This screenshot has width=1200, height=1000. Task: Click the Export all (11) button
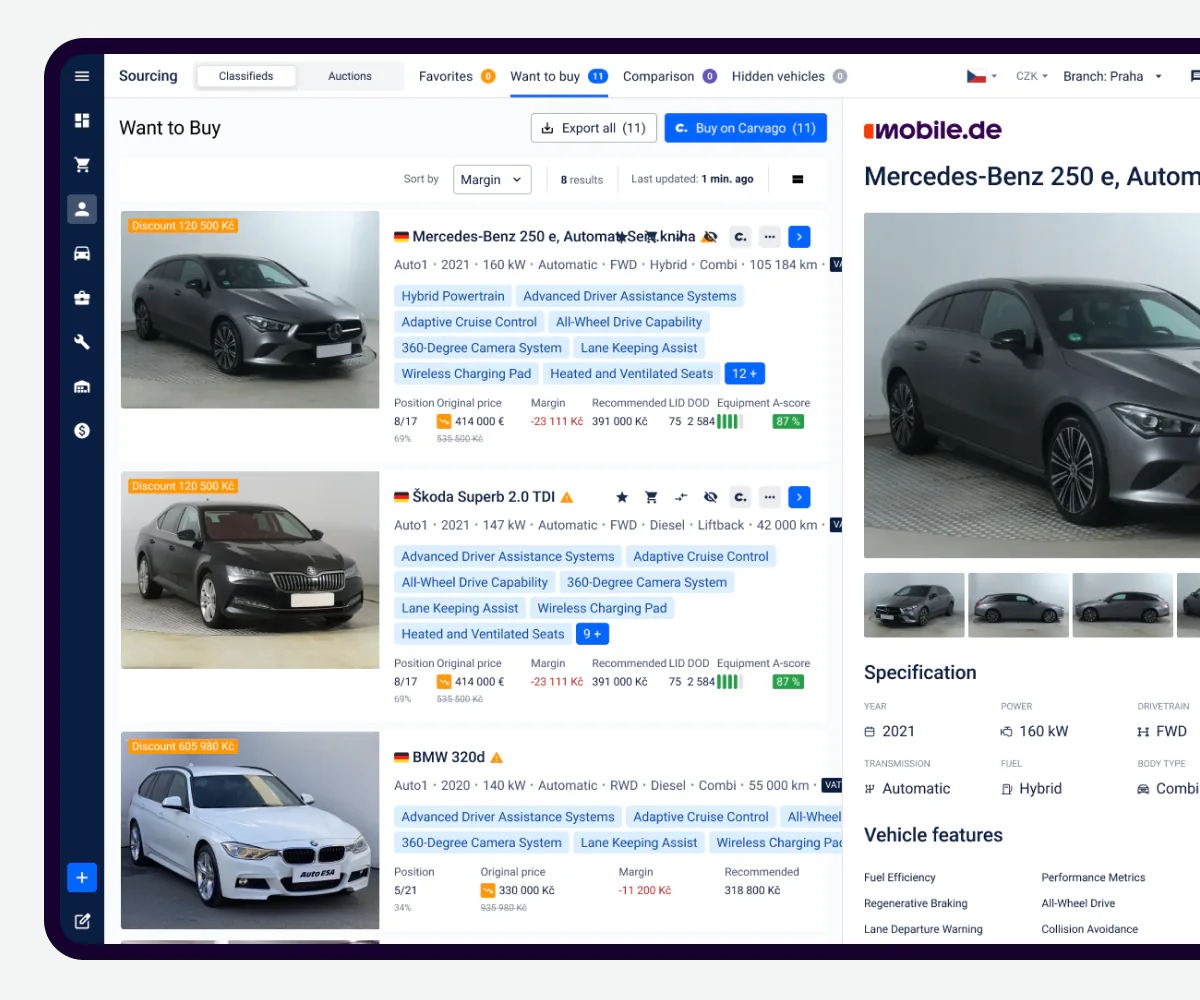coord(594,128)
